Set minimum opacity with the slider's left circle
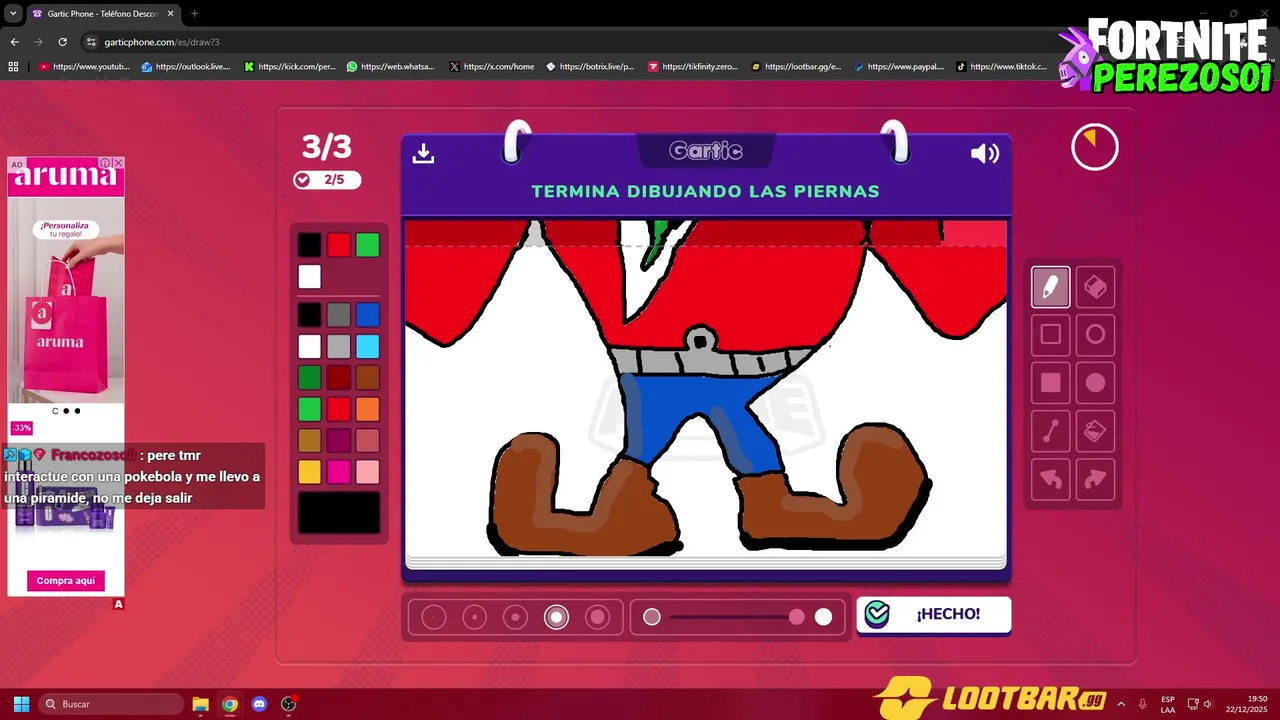 pos(652,617)
